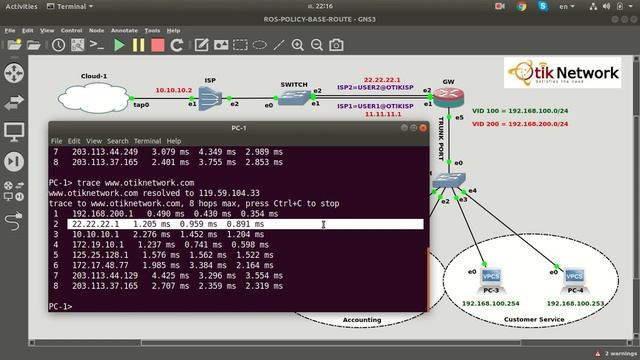This screenshot has width=640, height=360.
Task: Browse routers in device sidebar
Action: click(14, 73)
